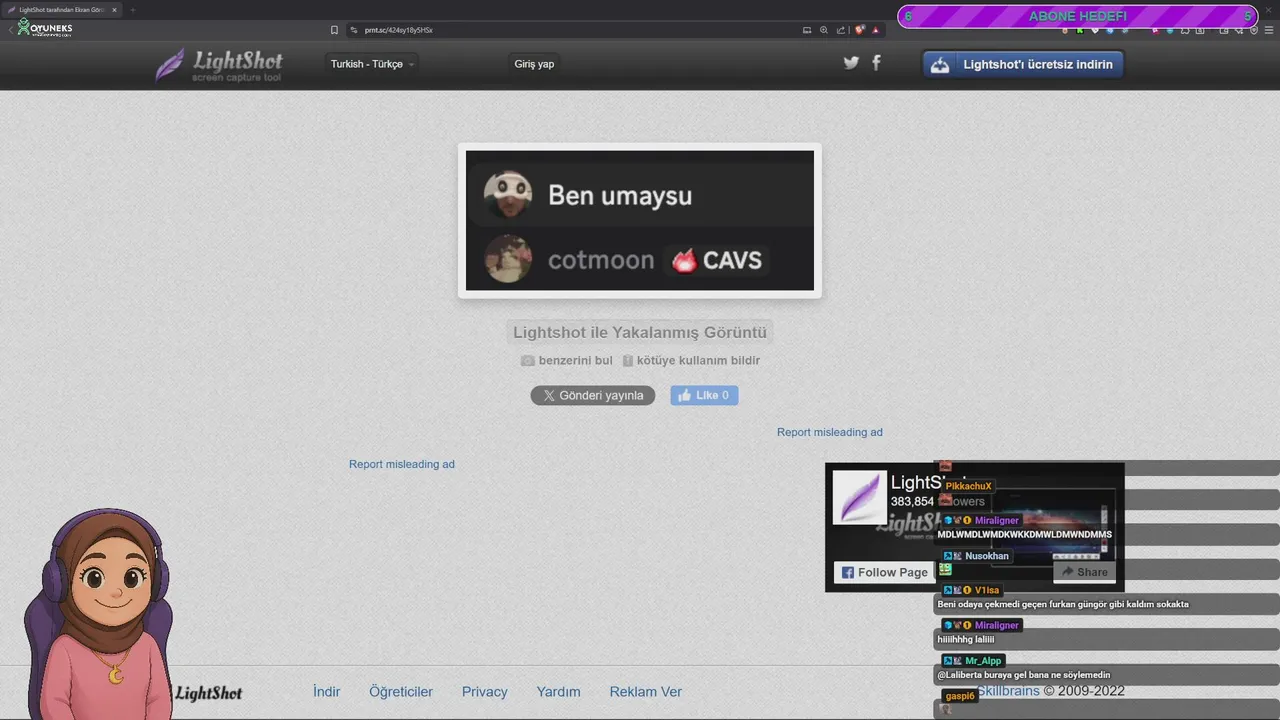Click the LightShot feather logo in header

click(218, 64)
